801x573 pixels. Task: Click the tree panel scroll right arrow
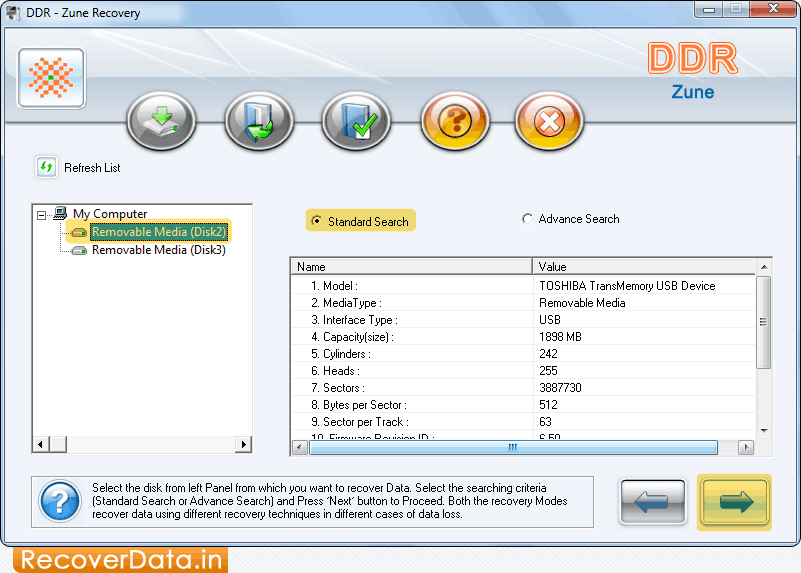pos(243,444)
